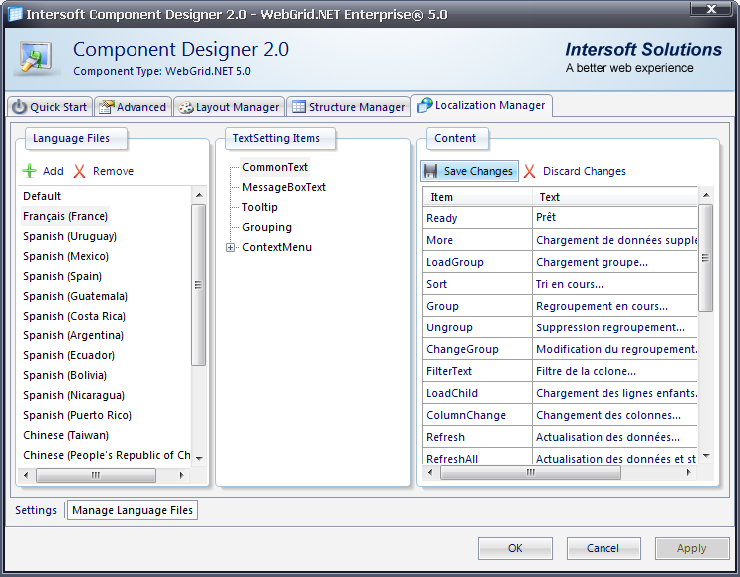Viewport: 740px width, 577px height.
Task: Switch to the Structure Manager tab
Action: [349, 107]
